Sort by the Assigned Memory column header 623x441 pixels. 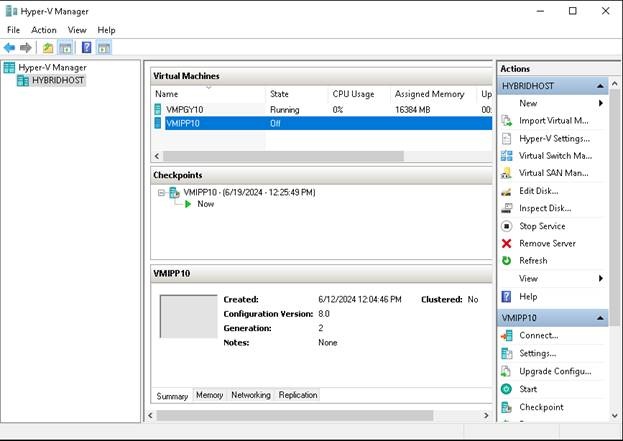[x=433, y=94]
